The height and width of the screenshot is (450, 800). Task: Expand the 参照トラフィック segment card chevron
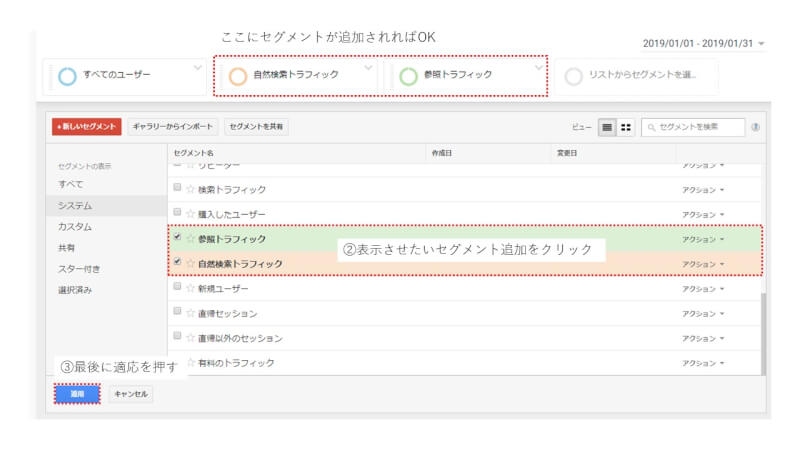pos(539,68)
